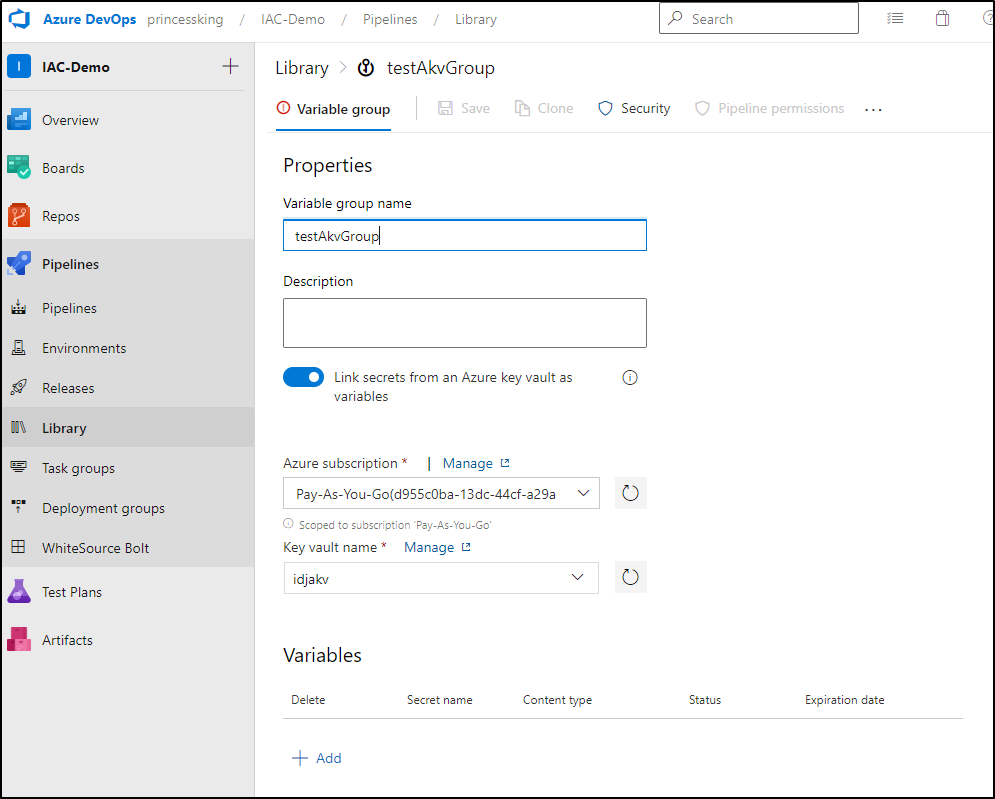Open the Pipelines sub-item
995x799 pixels.
click(x=128, y=308)
